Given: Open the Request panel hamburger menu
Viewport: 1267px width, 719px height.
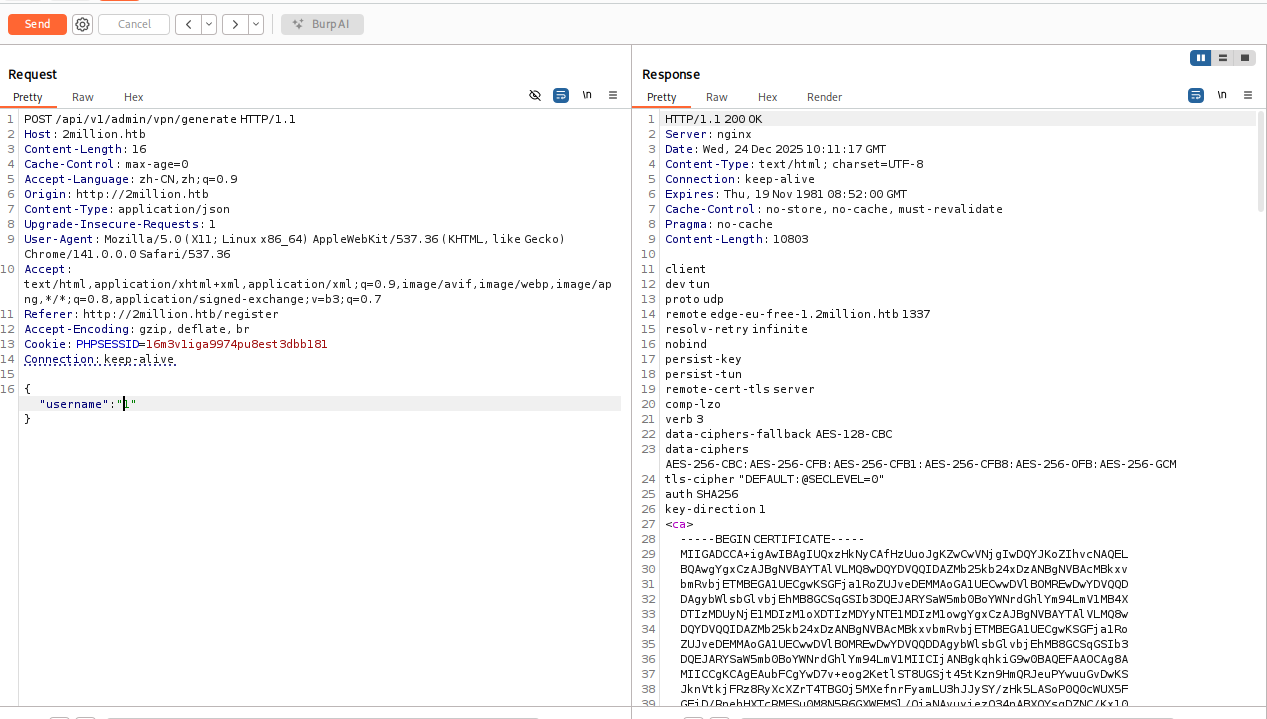Looking at the screenshot, I should [x=613, y=95].
